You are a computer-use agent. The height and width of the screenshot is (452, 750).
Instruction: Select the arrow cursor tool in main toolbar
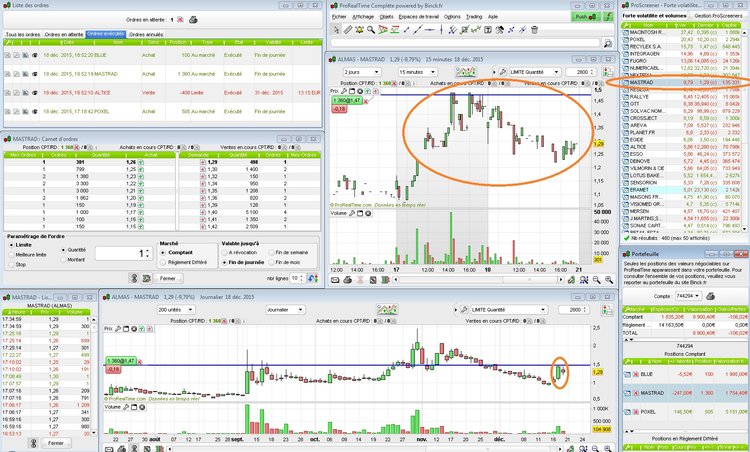point(336,30)
